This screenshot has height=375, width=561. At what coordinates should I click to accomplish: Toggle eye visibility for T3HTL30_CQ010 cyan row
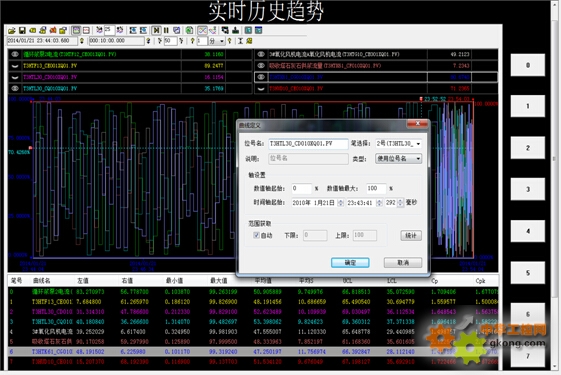pyautogui.click(x=15, y=88)
